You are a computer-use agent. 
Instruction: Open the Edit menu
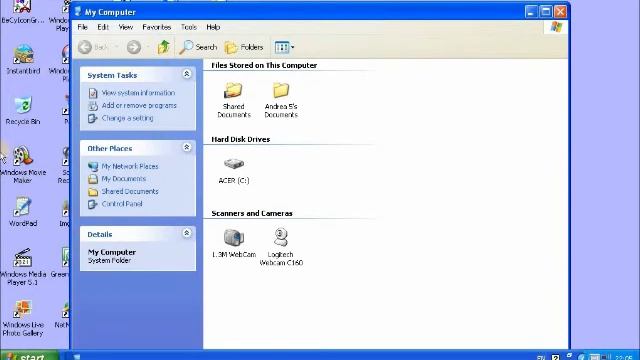pos(103,27)
